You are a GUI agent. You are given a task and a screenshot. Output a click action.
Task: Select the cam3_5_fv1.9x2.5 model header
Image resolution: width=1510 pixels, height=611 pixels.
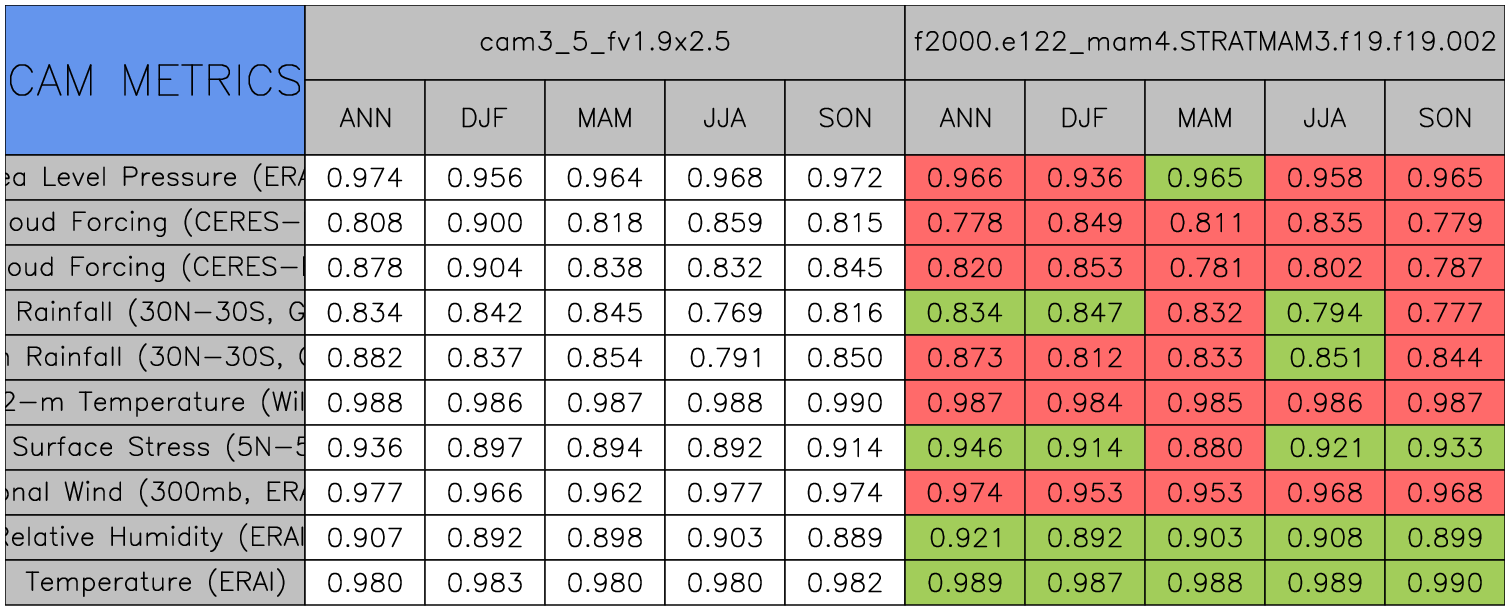604,42
